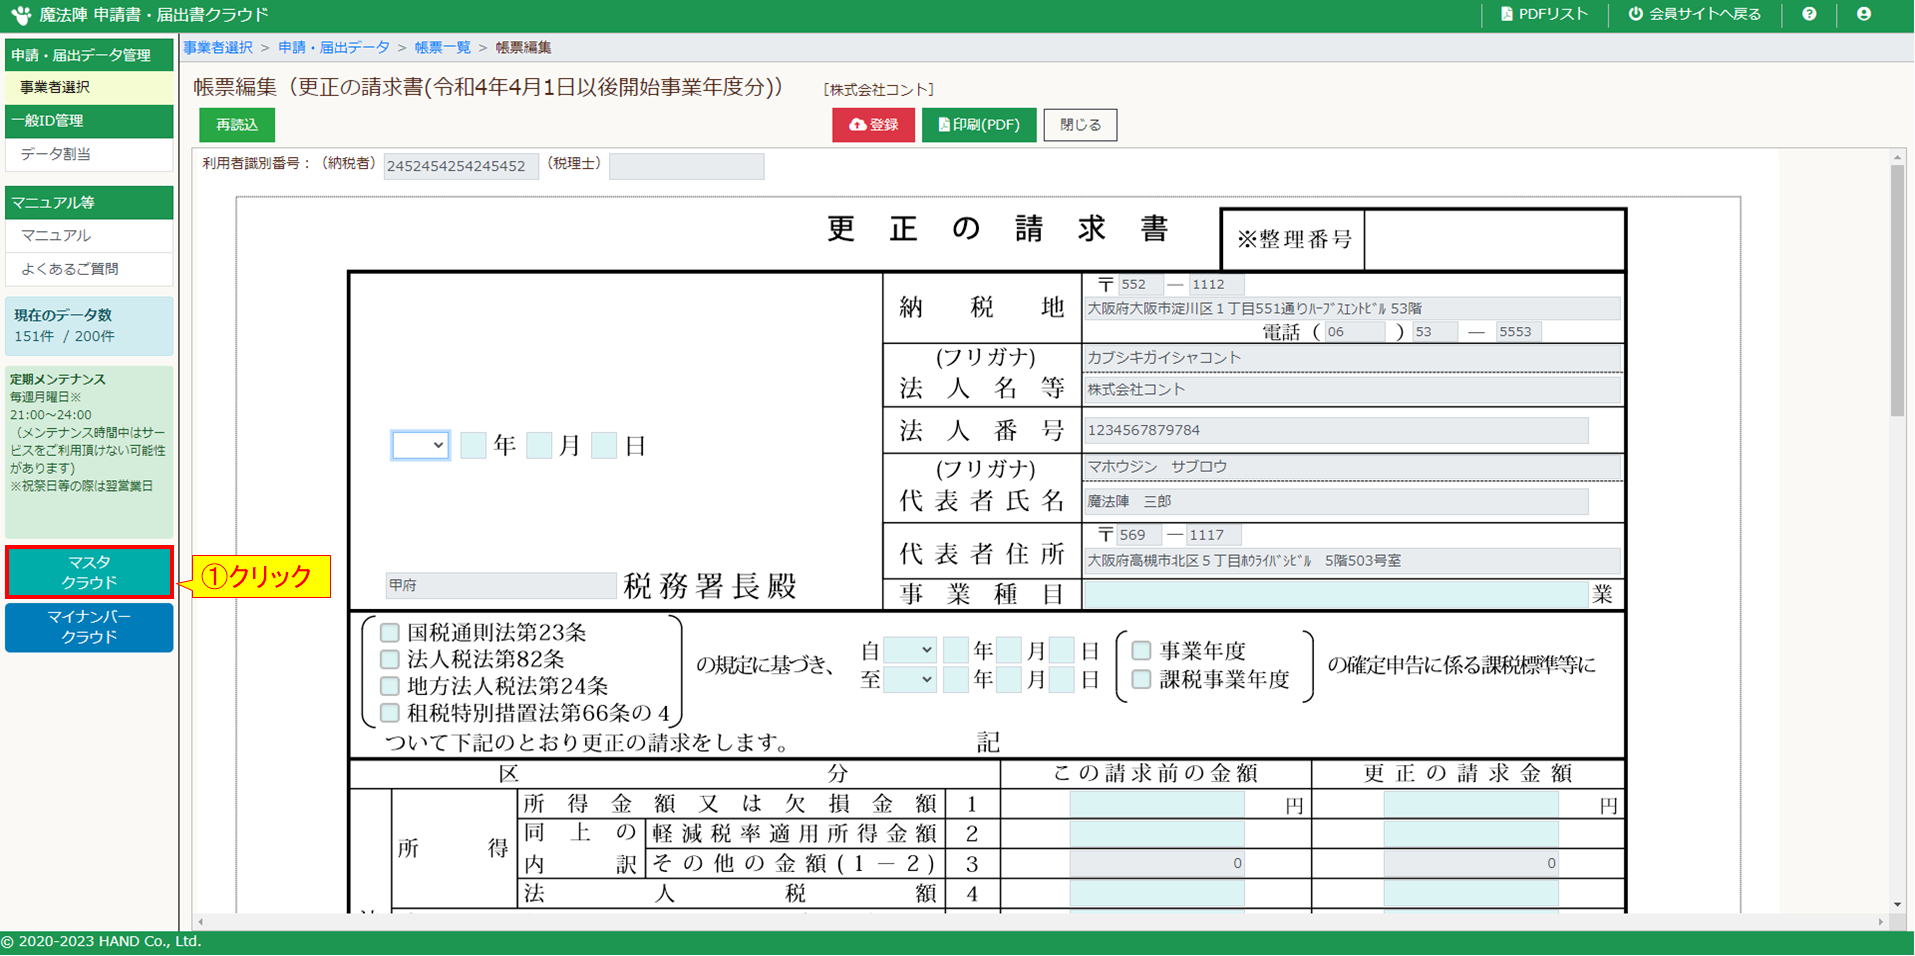Click row 1 更正の請求金額 field
This screenshot has width=1915, height=956.
click(x=1471, y=805)
